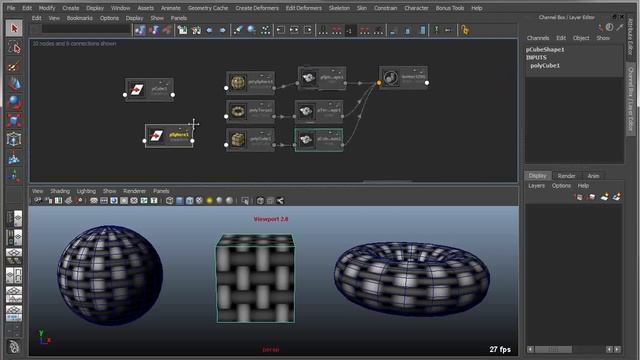
Task: Open viewport Renderer menu
Action: 134,191
